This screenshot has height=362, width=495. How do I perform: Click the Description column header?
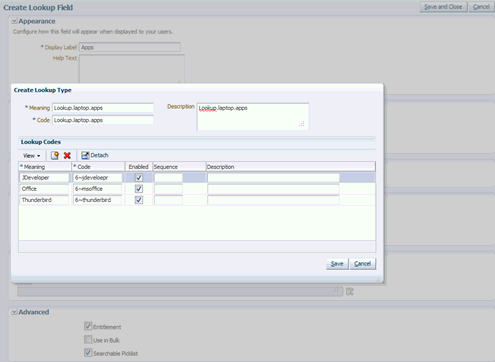point(291,167)
